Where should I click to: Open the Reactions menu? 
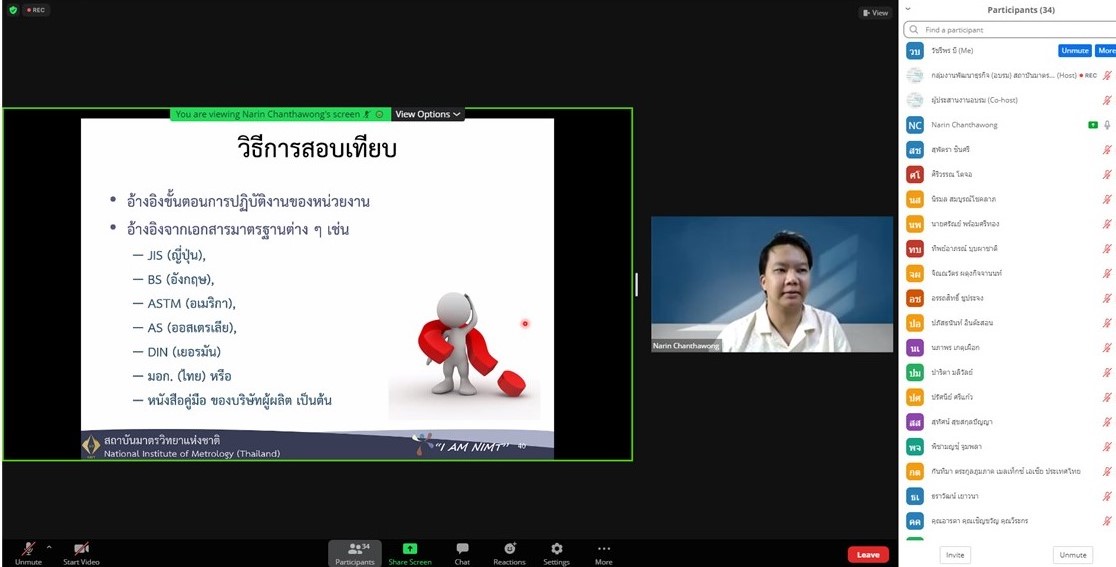click(509, 553)
